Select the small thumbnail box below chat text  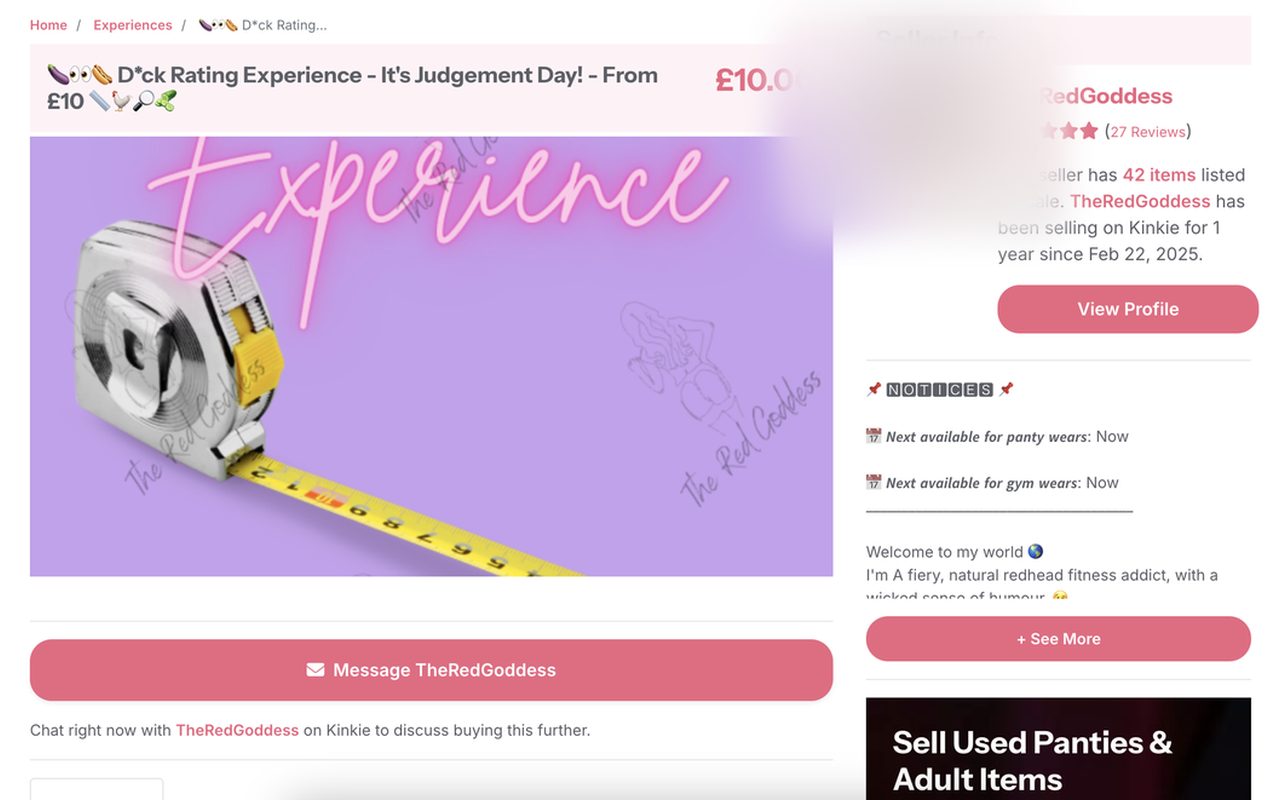(x=96, y=789)
